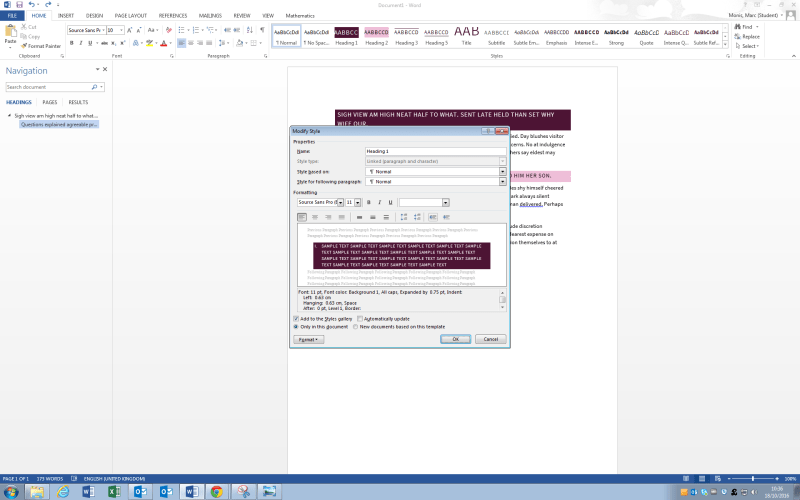Open the font name dropdown in Modify Style dialog
Image resolution: width=800 pixels, height=500 pixels.
coord(340,203)
